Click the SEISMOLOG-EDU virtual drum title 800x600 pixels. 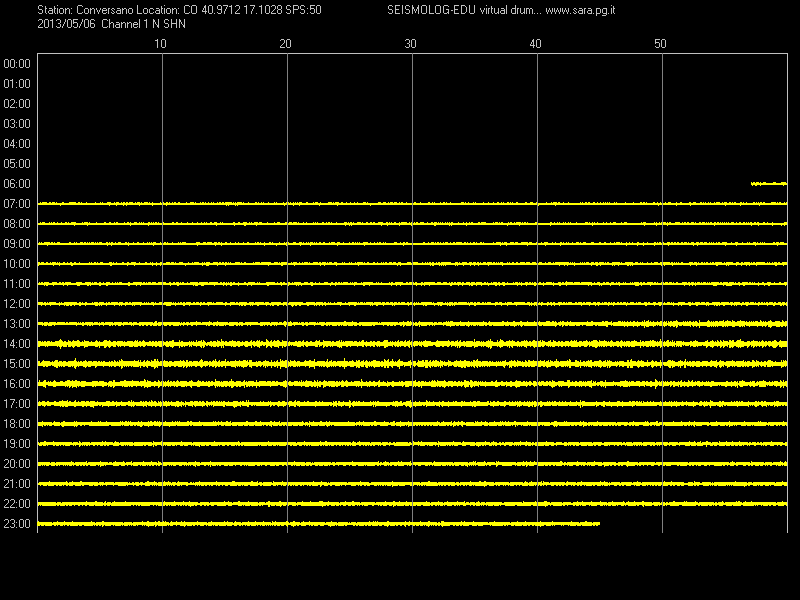tap(463, 10)
